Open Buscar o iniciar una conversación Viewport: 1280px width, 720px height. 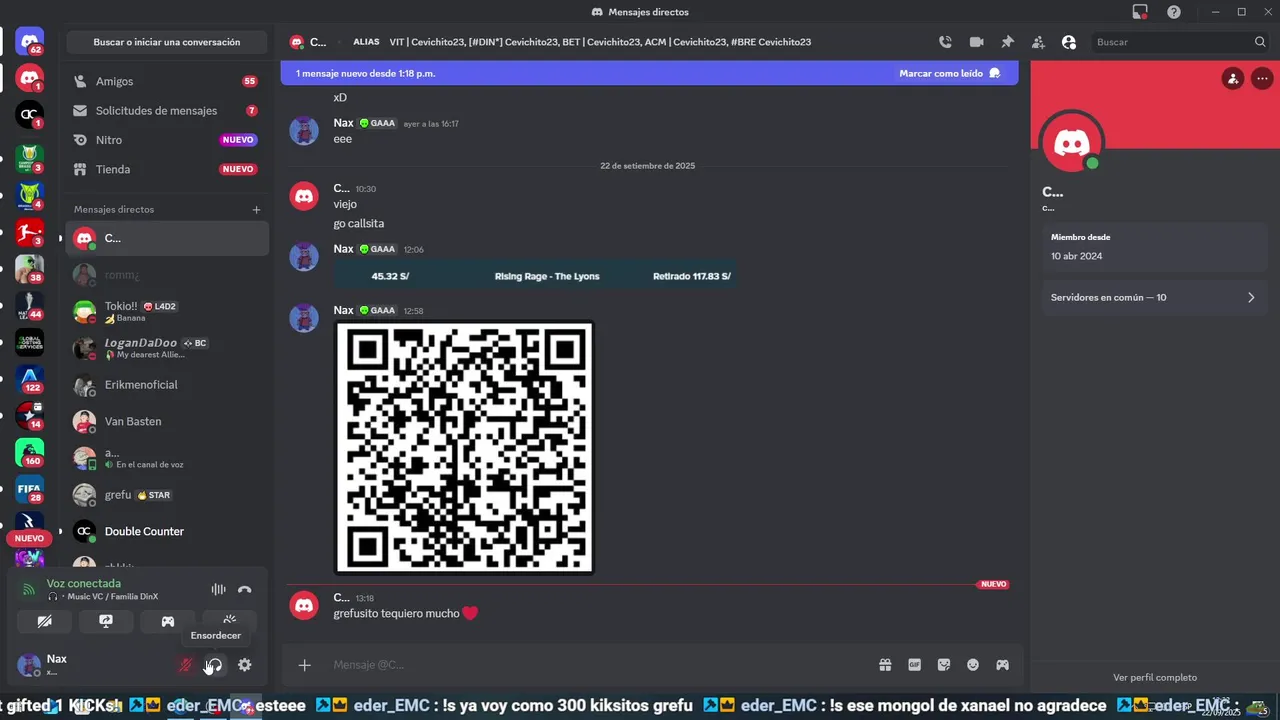point(167,42)
